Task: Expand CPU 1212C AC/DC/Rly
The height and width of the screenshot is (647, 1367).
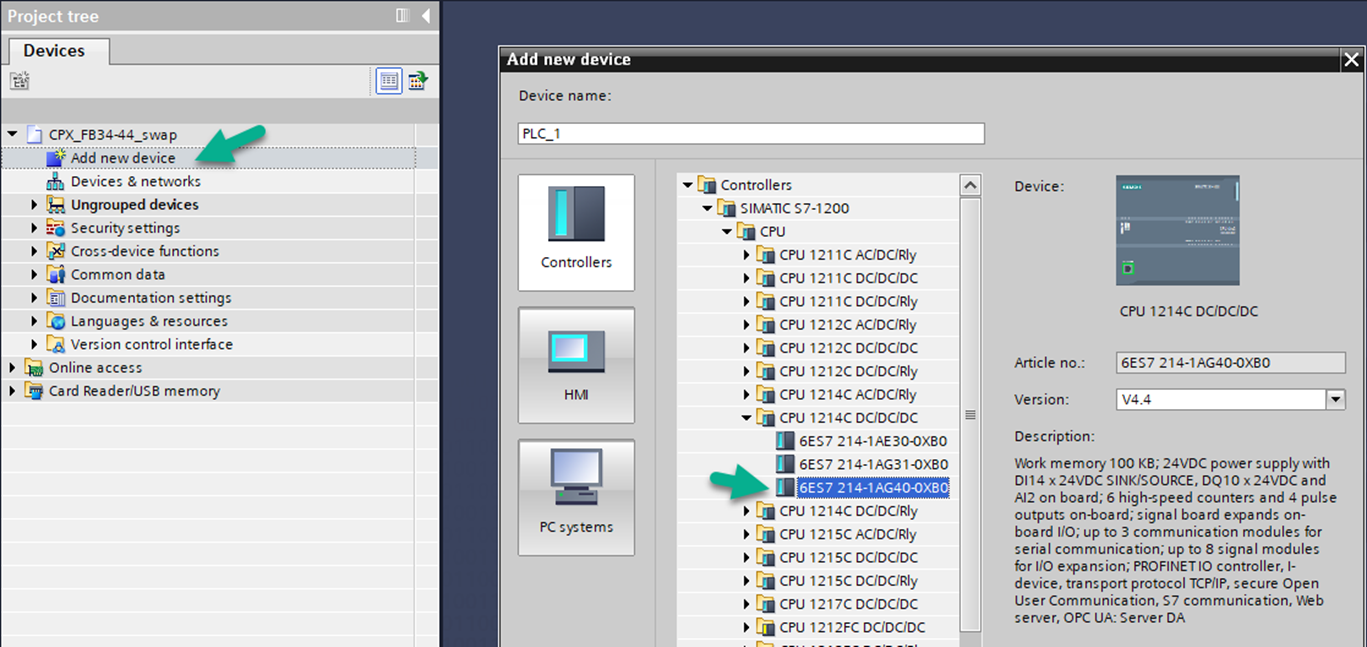Action: coord(746,324)
